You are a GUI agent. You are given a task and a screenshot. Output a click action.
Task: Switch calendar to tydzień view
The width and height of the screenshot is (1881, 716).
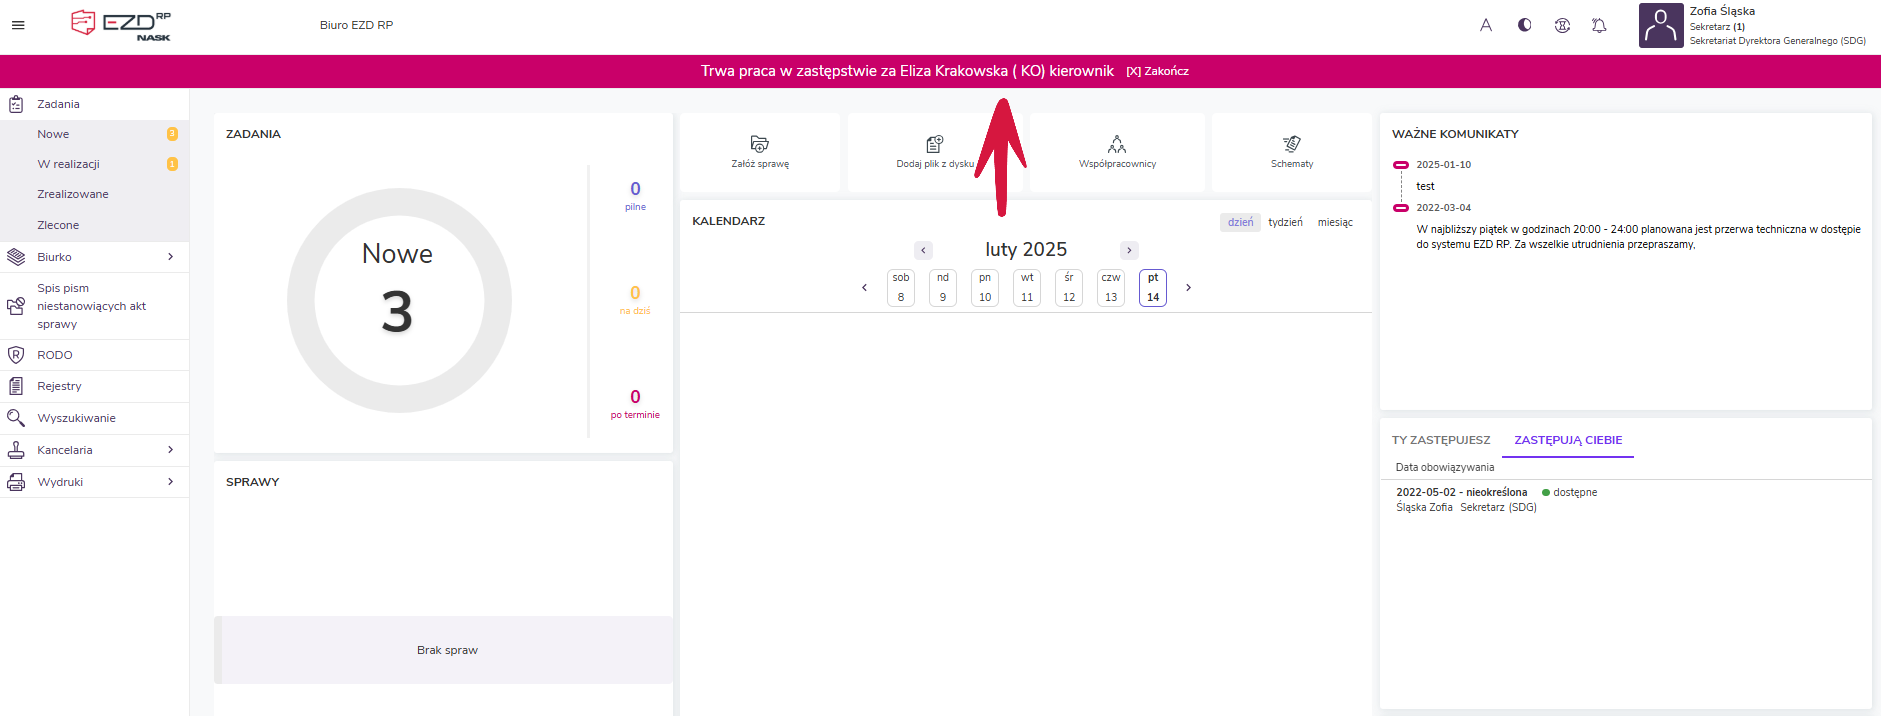pos(1285,222)
